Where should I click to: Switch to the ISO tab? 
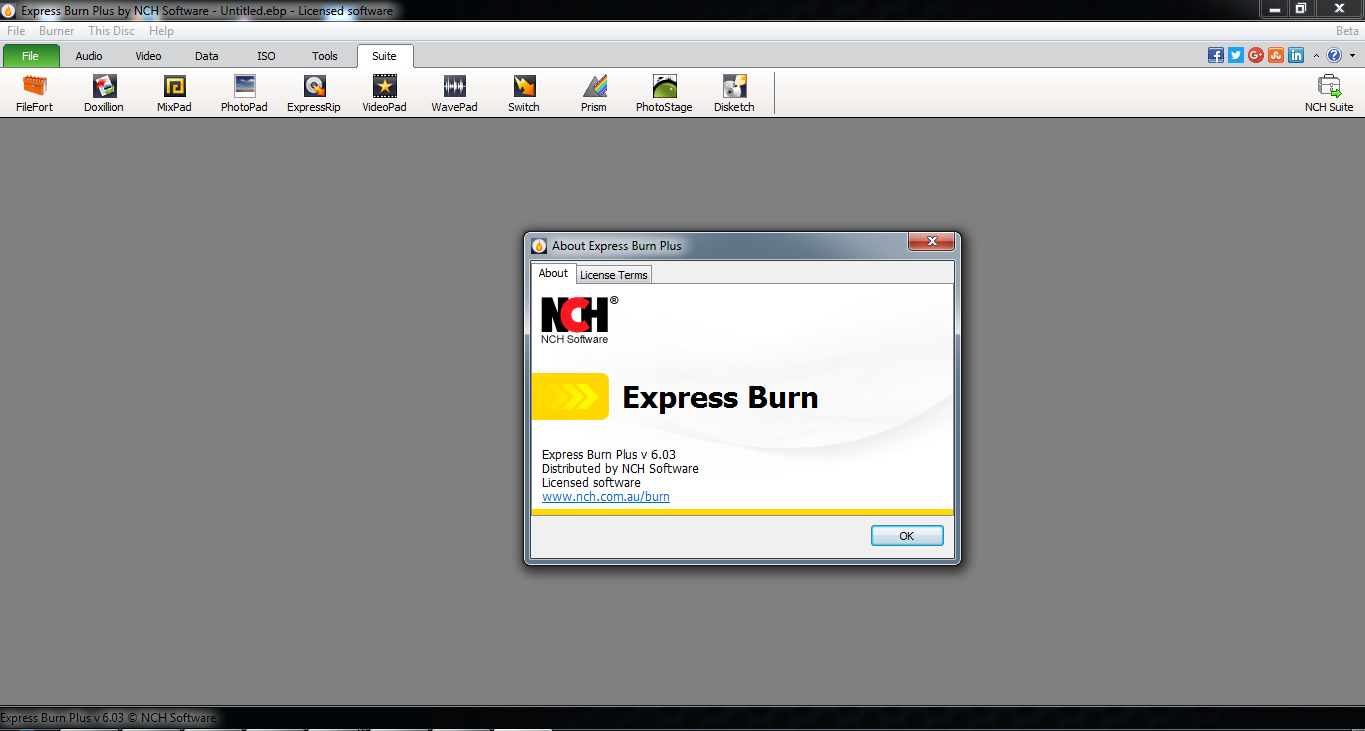tap(266, 56)
